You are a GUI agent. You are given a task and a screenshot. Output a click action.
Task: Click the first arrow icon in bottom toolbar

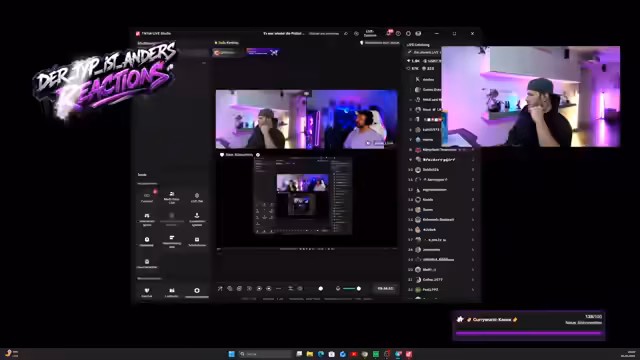220,289
